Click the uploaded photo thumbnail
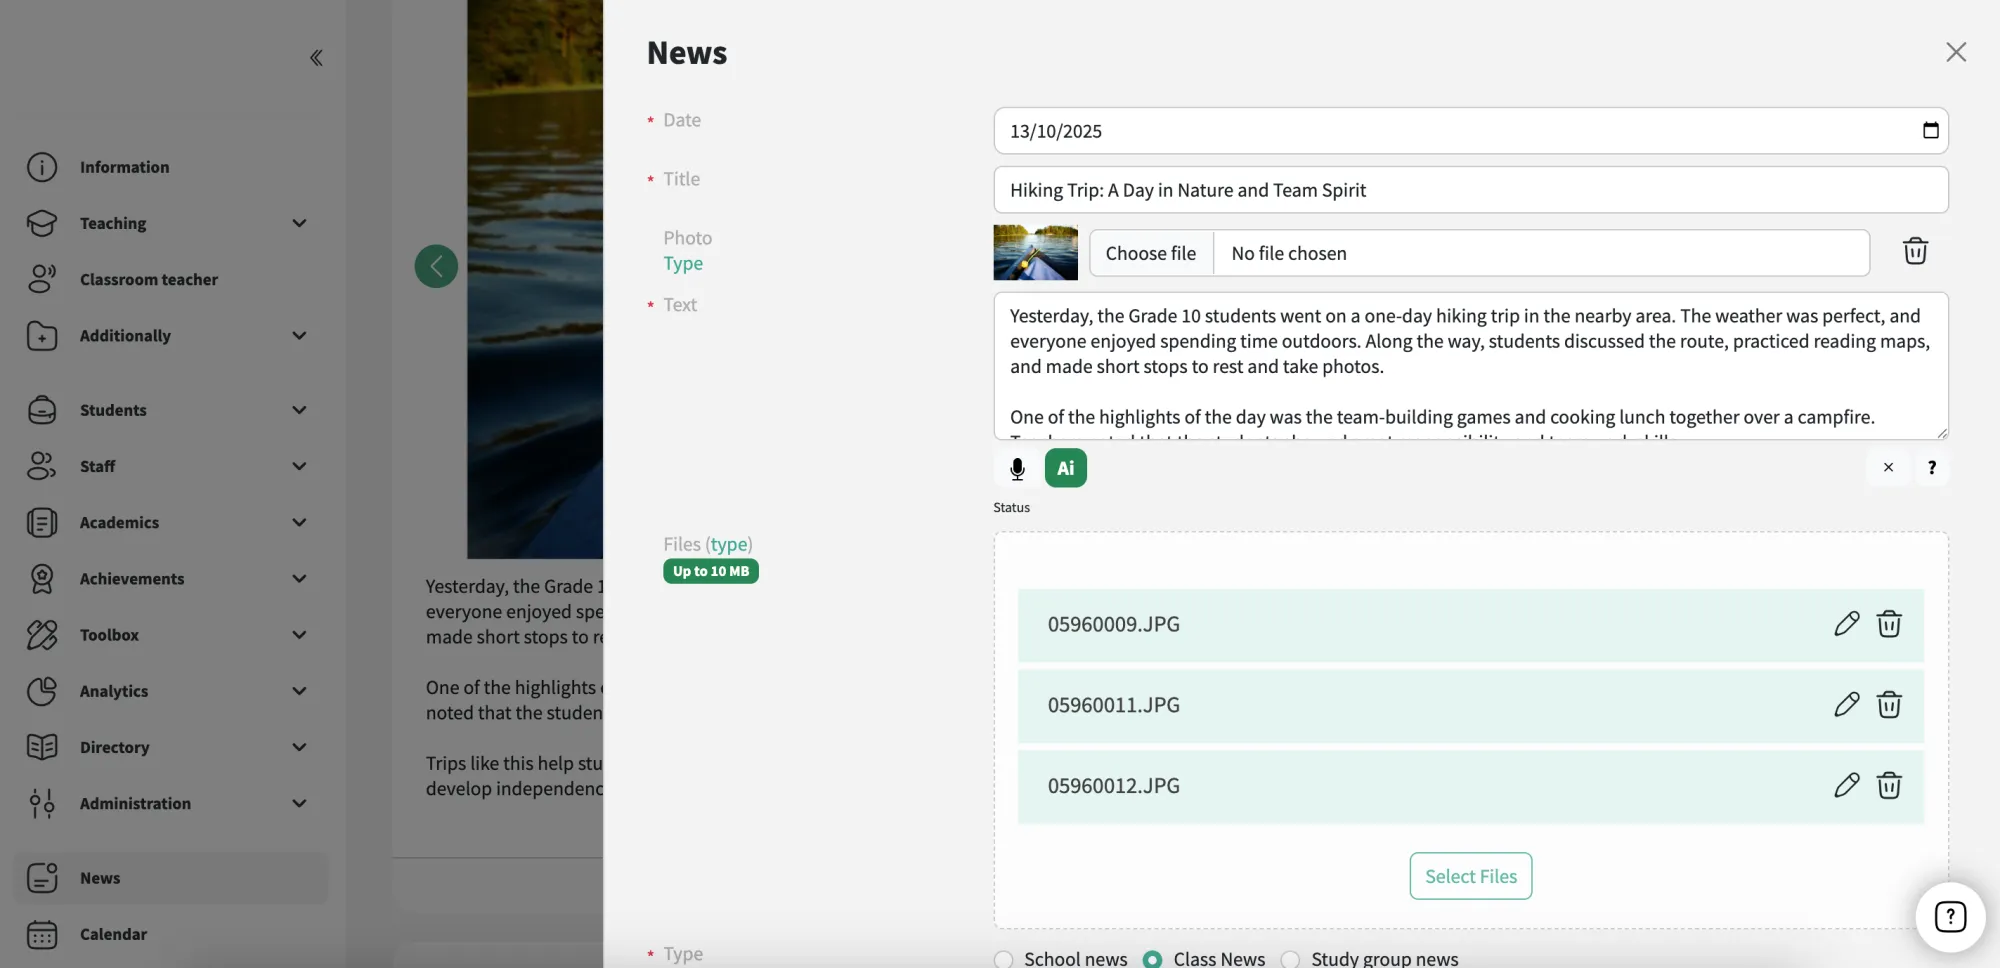Screen dimensions: 2000x968 coord(1035,252)
